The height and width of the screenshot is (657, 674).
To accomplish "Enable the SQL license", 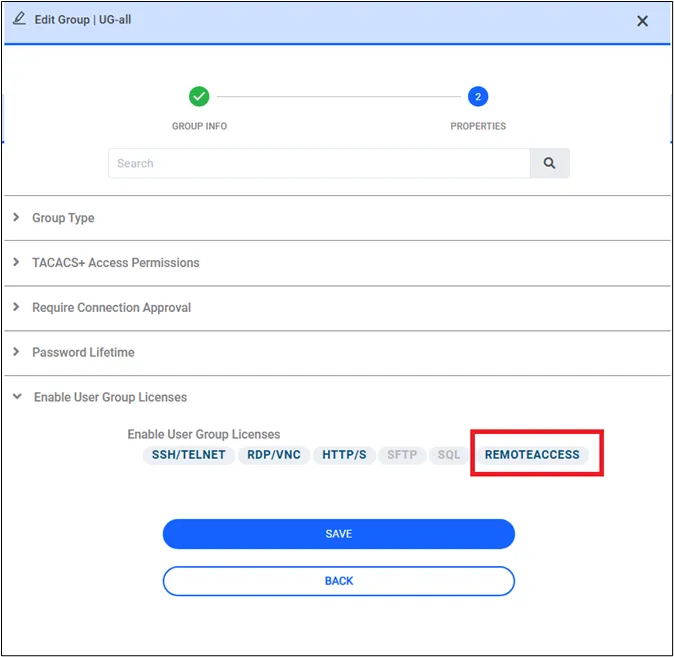I will point(449,454).
